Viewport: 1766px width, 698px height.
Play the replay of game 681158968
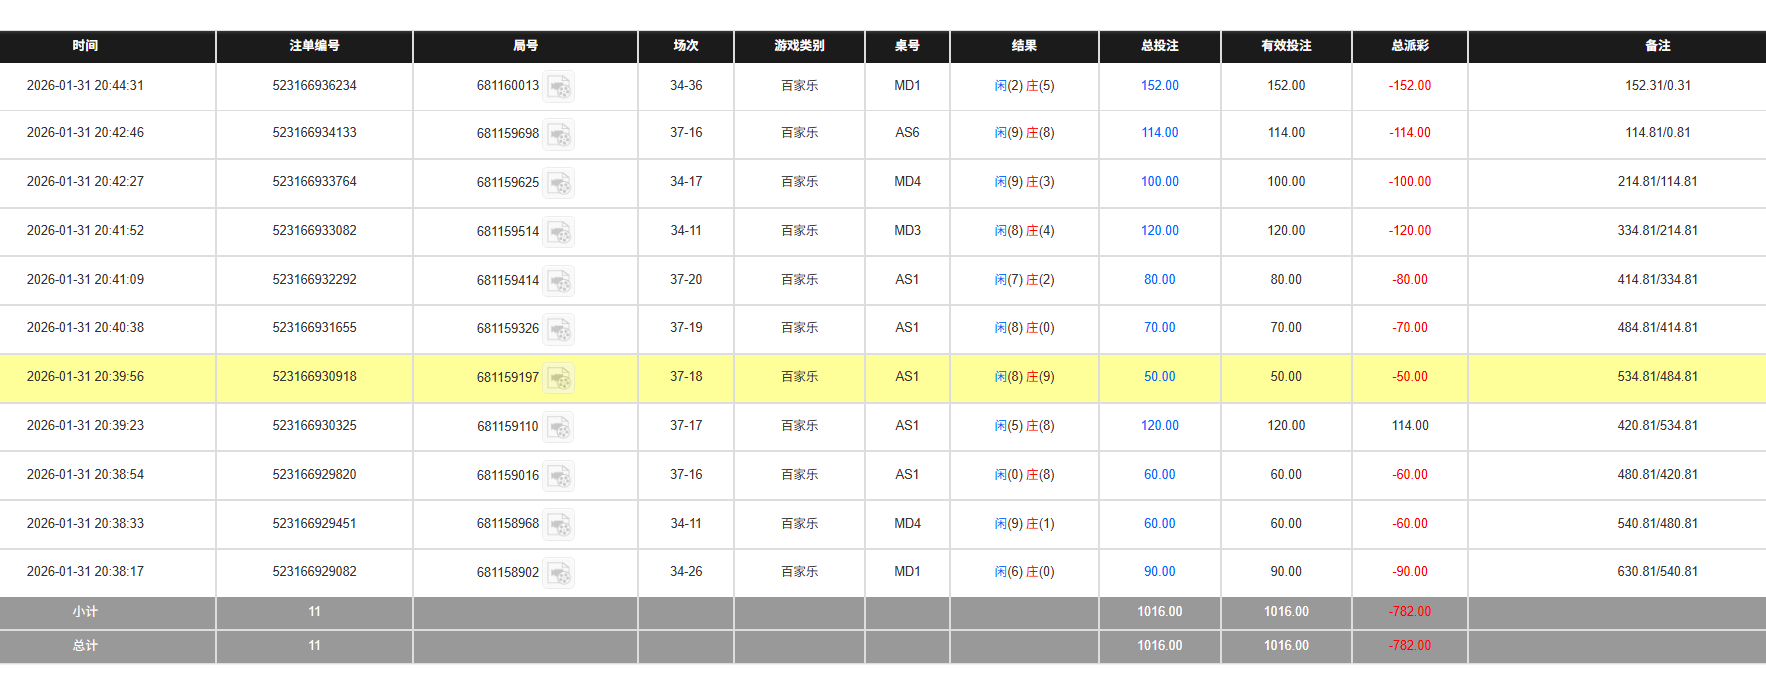560,524
